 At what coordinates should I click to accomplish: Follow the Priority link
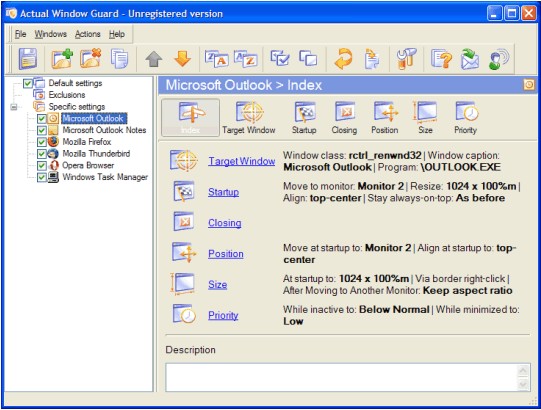pyautogui.click(x=223, y=315)
